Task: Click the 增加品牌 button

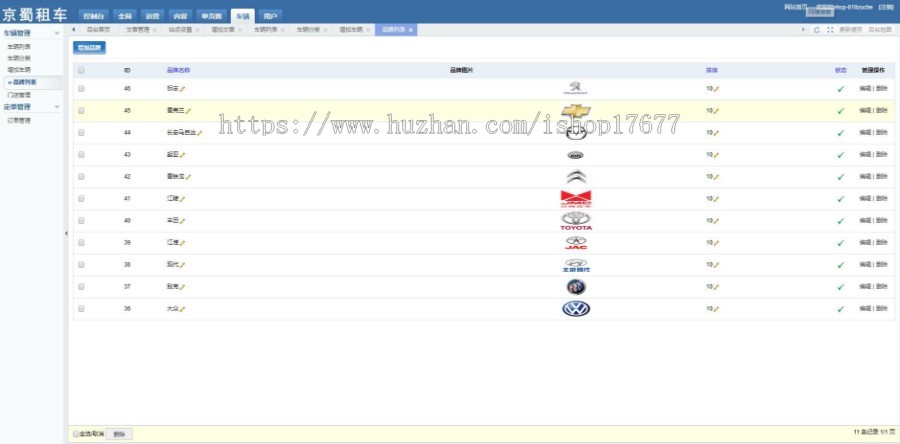Action: pos(89,48)
